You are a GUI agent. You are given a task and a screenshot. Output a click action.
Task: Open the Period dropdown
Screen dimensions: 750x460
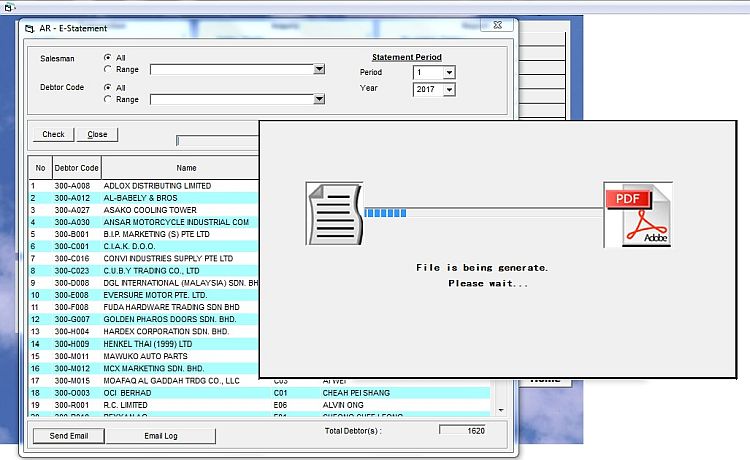(448, 73)
